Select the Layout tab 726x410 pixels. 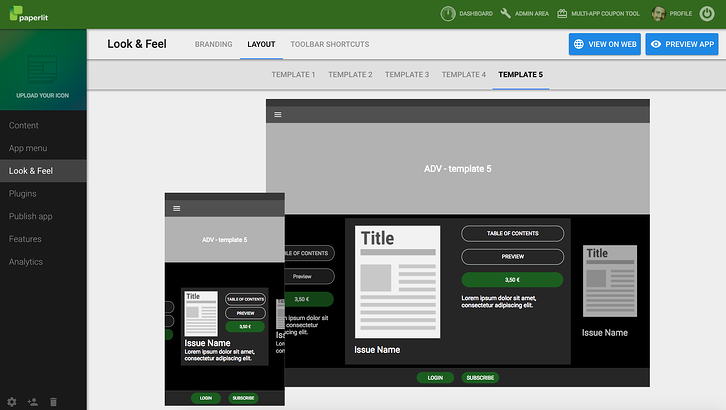(261, 44)
